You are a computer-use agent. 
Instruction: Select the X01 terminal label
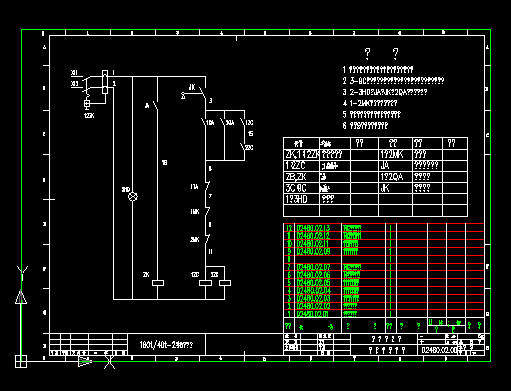point(74,73)
